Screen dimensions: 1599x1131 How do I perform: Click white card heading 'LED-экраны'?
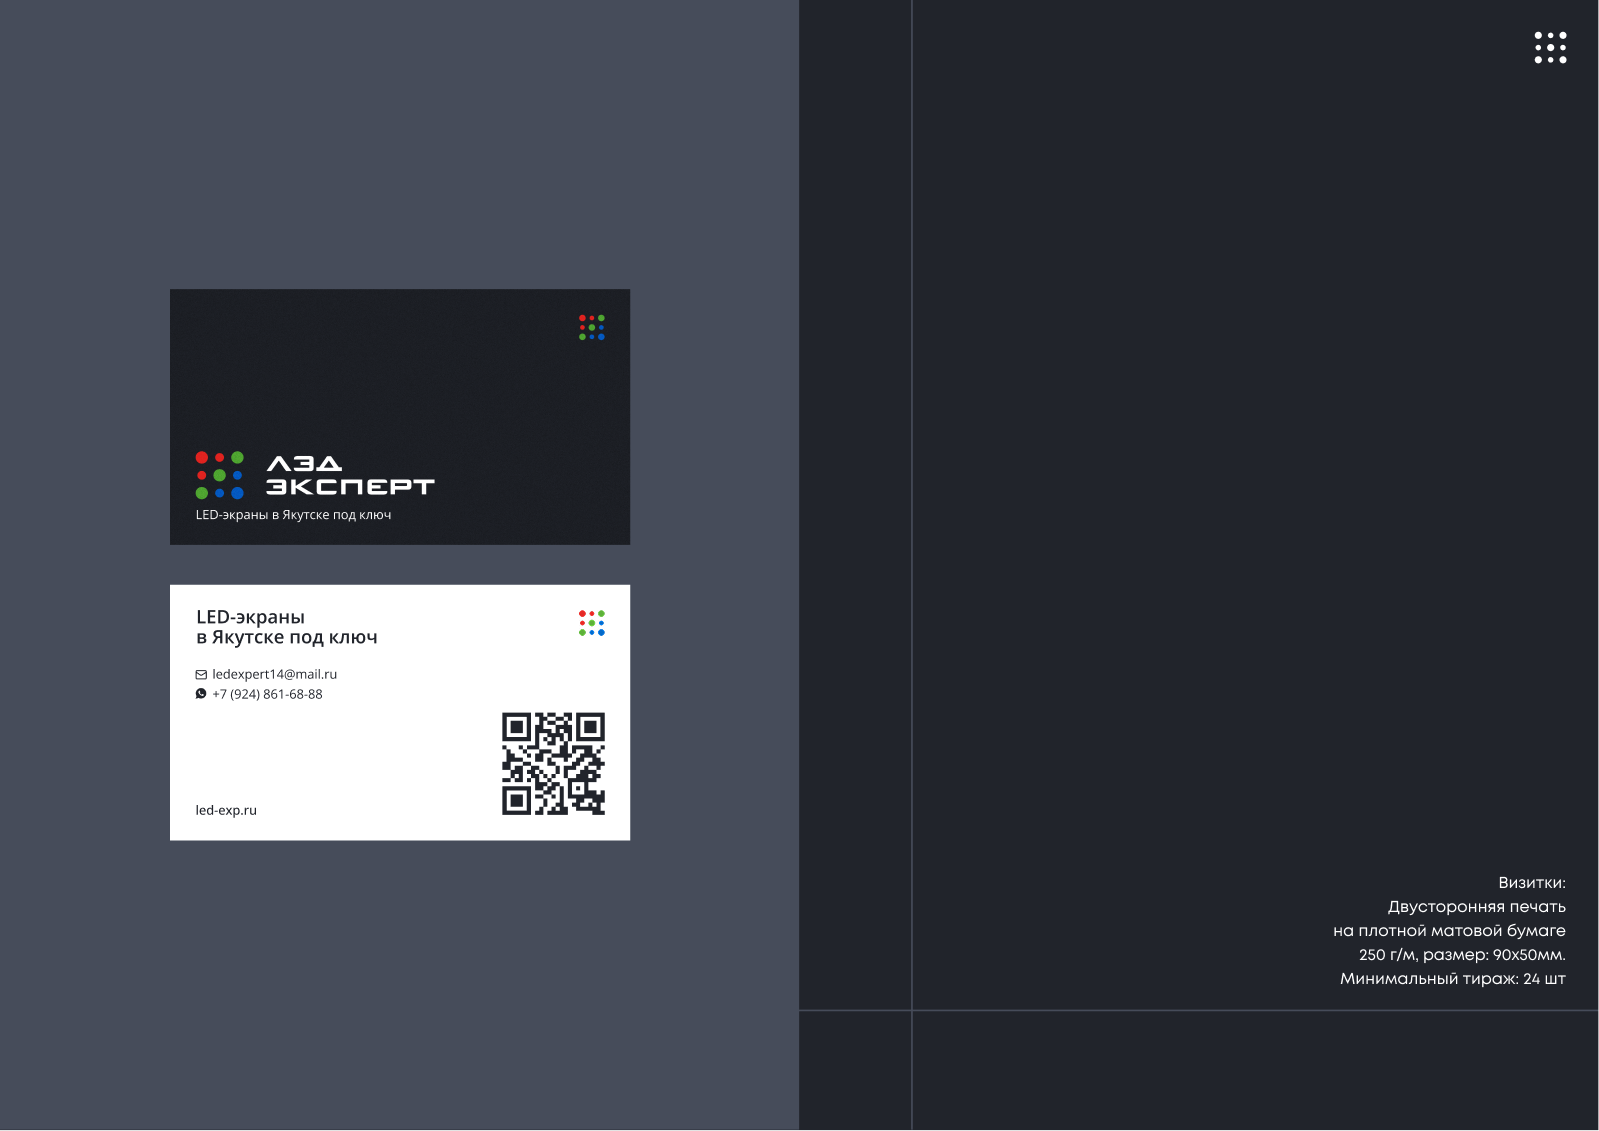pyautogui.click(x=250, y=617)
